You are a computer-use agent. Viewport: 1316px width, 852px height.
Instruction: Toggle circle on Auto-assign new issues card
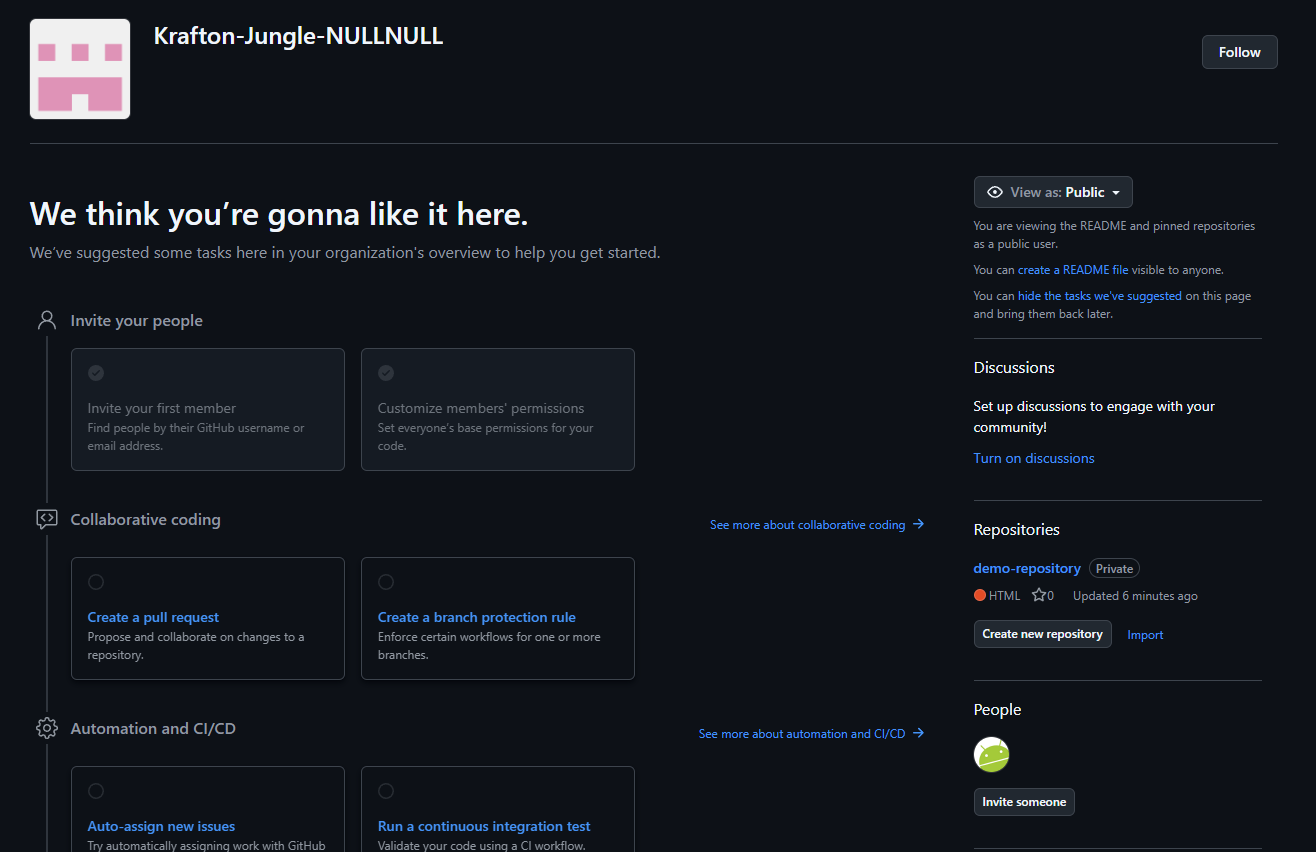tap(96, 791)
